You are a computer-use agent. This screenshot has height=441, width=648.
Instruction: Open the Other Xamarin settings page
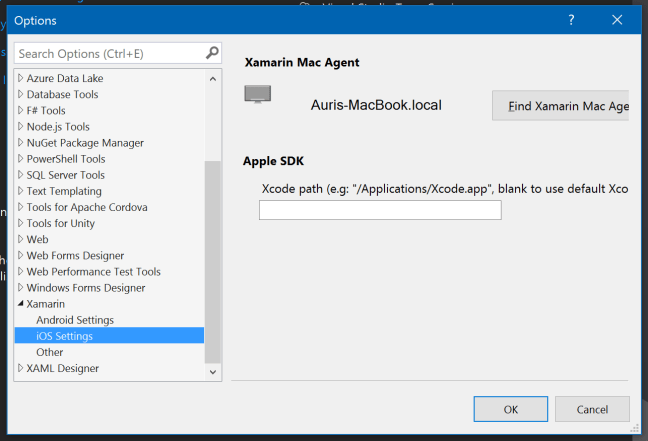pos(50,352)
